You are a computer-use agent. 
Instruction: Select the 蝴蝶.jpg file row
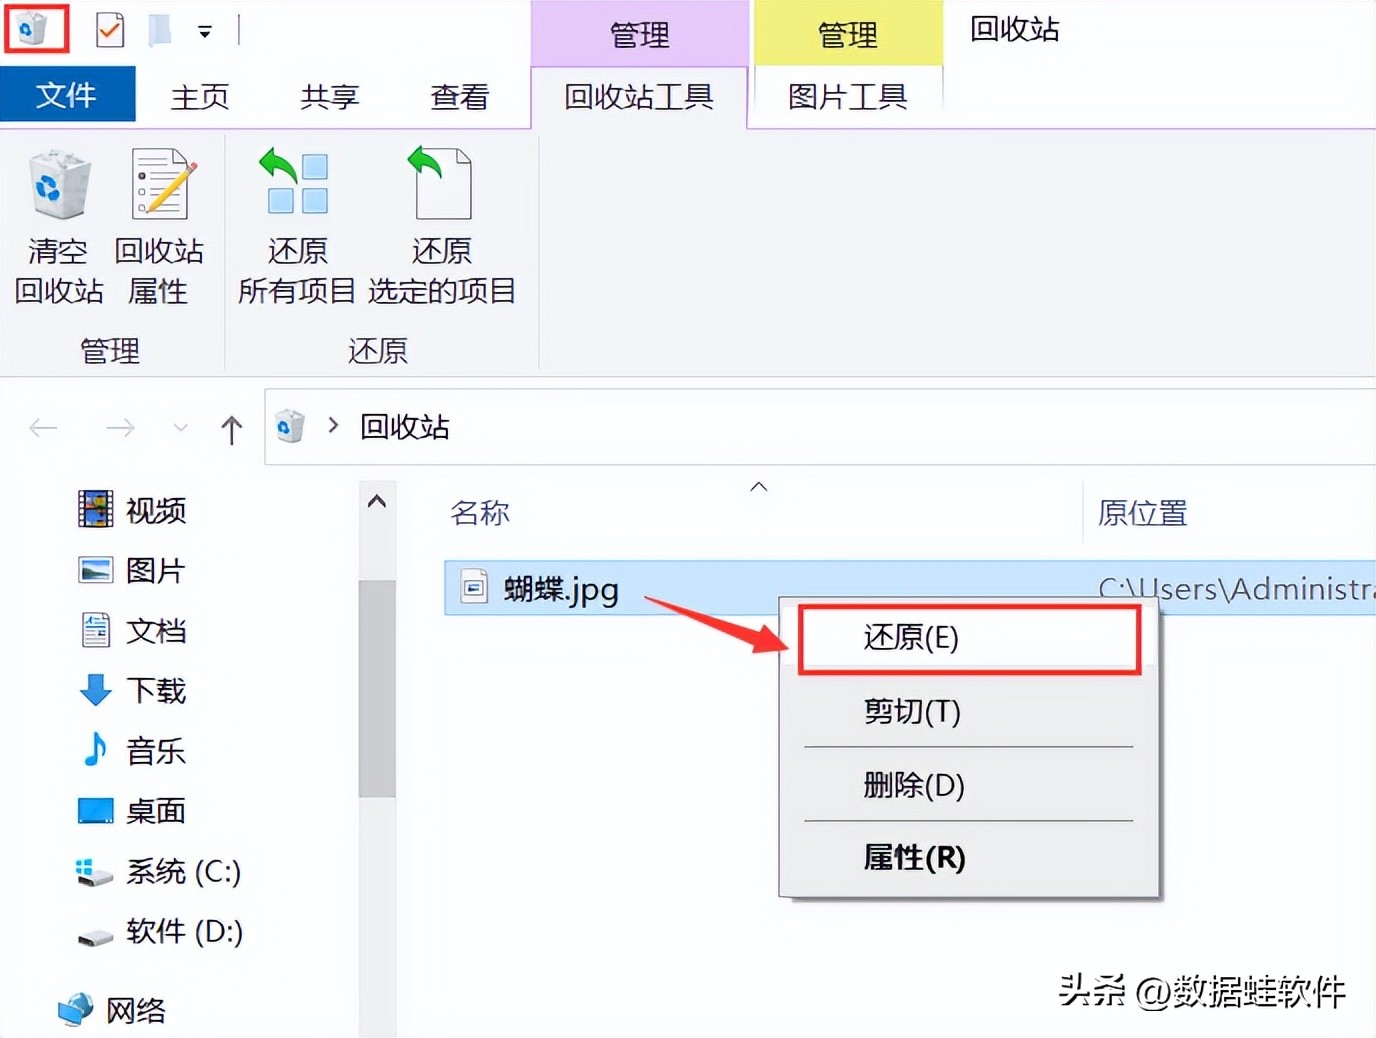[909, 587]
